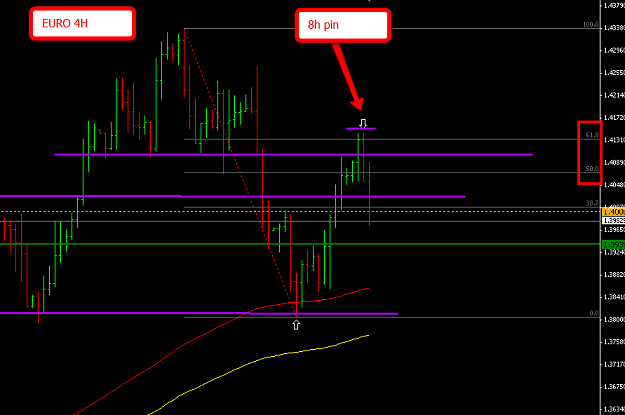
Task: Select the yellow moving average line
Action: (x=258, y=360)
